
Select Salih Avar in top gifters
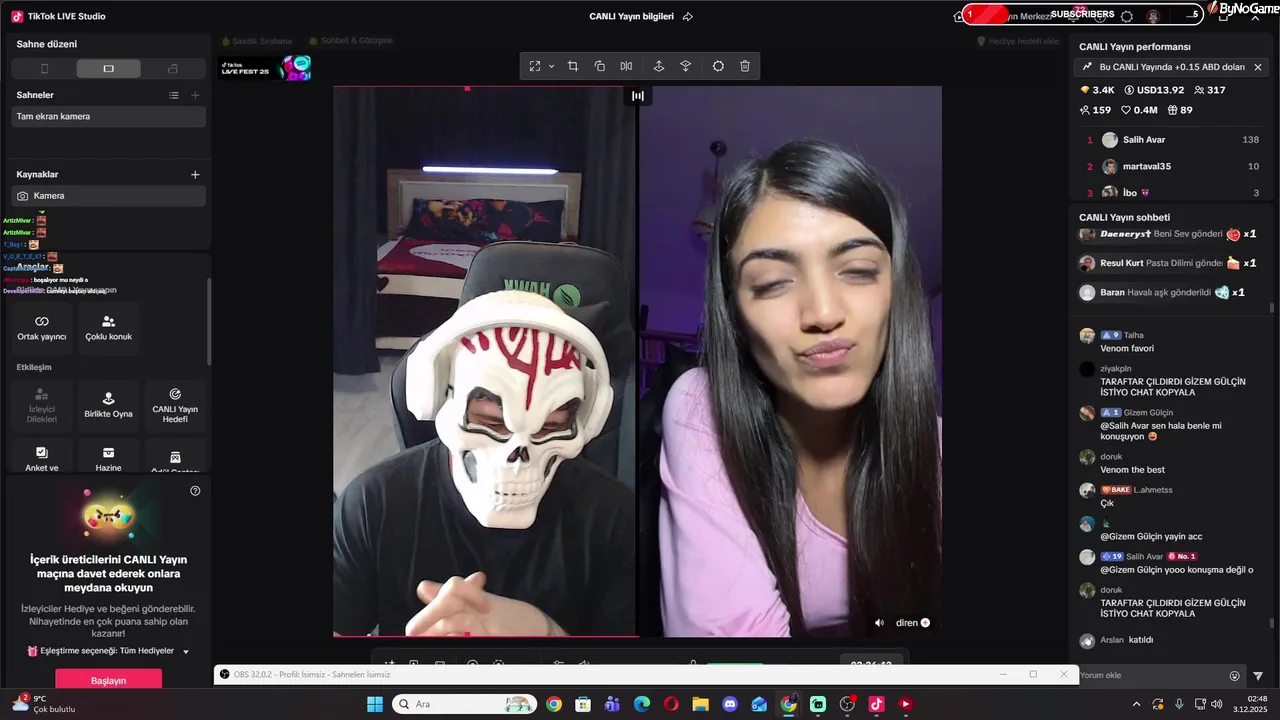pyautogui.click(x=1172, y=140)
